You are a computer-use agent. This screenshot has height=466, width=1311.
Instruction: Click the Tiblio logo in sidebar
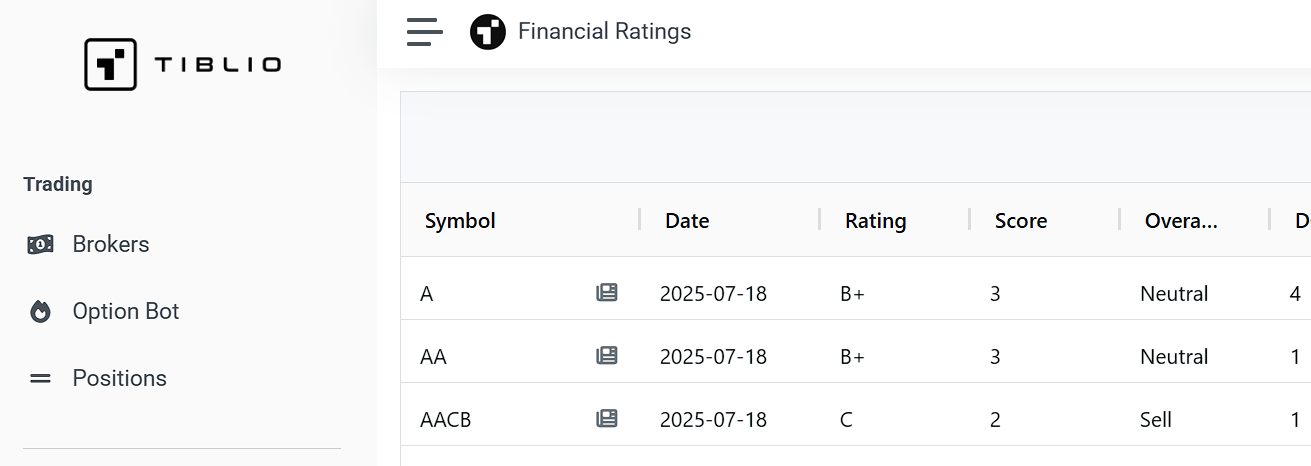pos(183,65)
